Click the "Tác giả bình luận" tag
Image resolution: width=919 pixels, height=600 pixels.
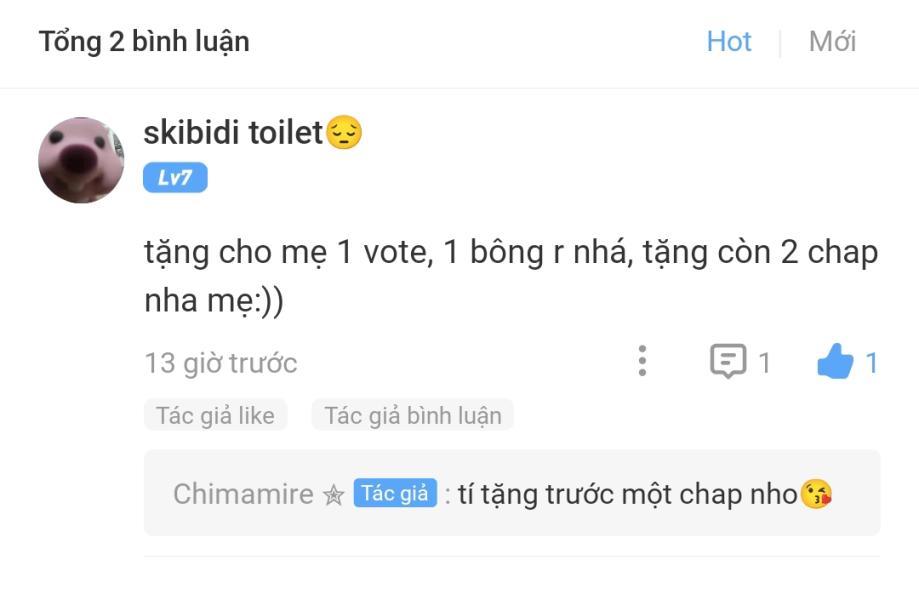[412, 415]
